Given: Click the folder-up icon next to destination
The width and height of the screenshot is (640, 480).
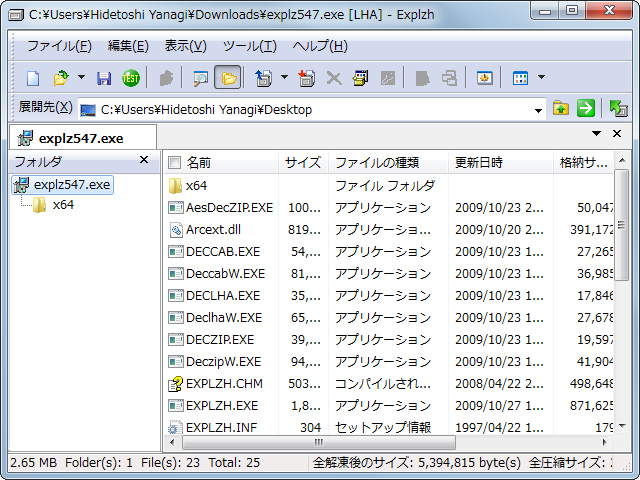Looking at the screenshot, I should click(x=561, y=109).
